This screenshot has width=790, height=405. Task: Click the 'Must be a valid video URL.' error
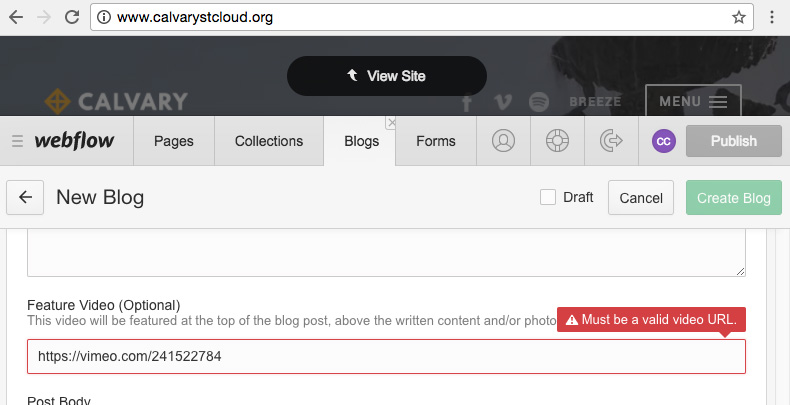point(651,319)
